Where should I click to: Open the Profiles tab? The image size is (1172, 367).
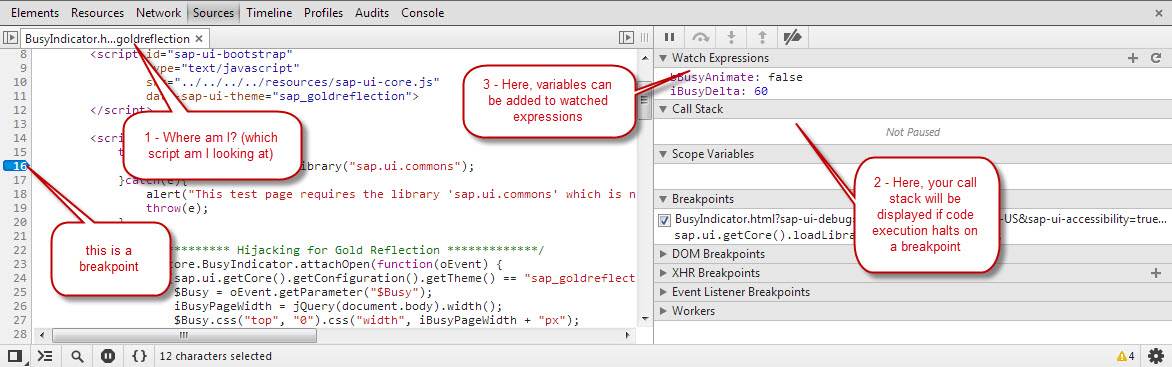point(324,13)
